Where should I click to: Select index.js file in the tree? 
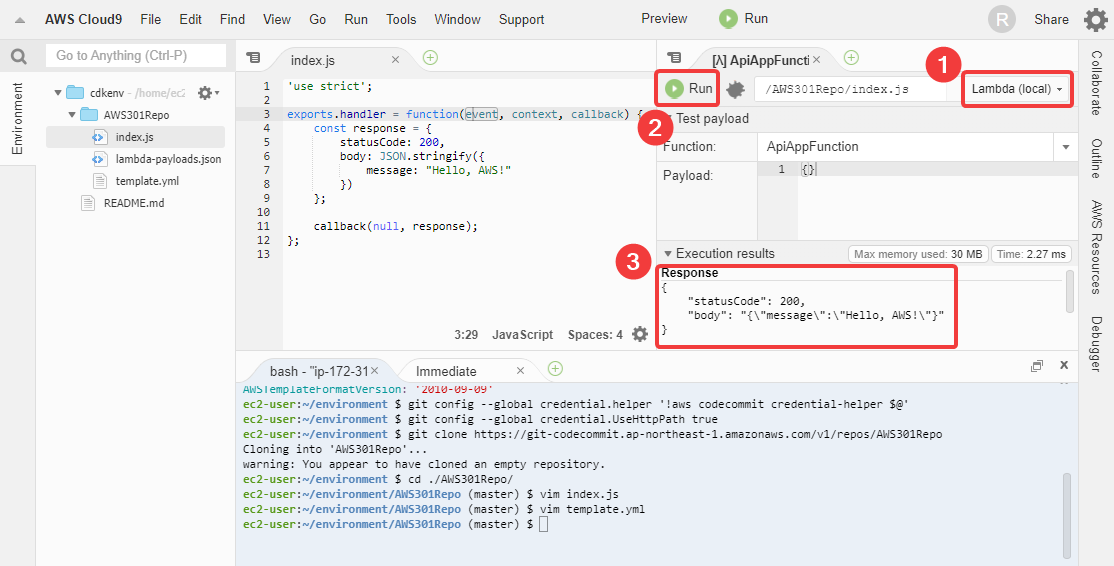135,137
